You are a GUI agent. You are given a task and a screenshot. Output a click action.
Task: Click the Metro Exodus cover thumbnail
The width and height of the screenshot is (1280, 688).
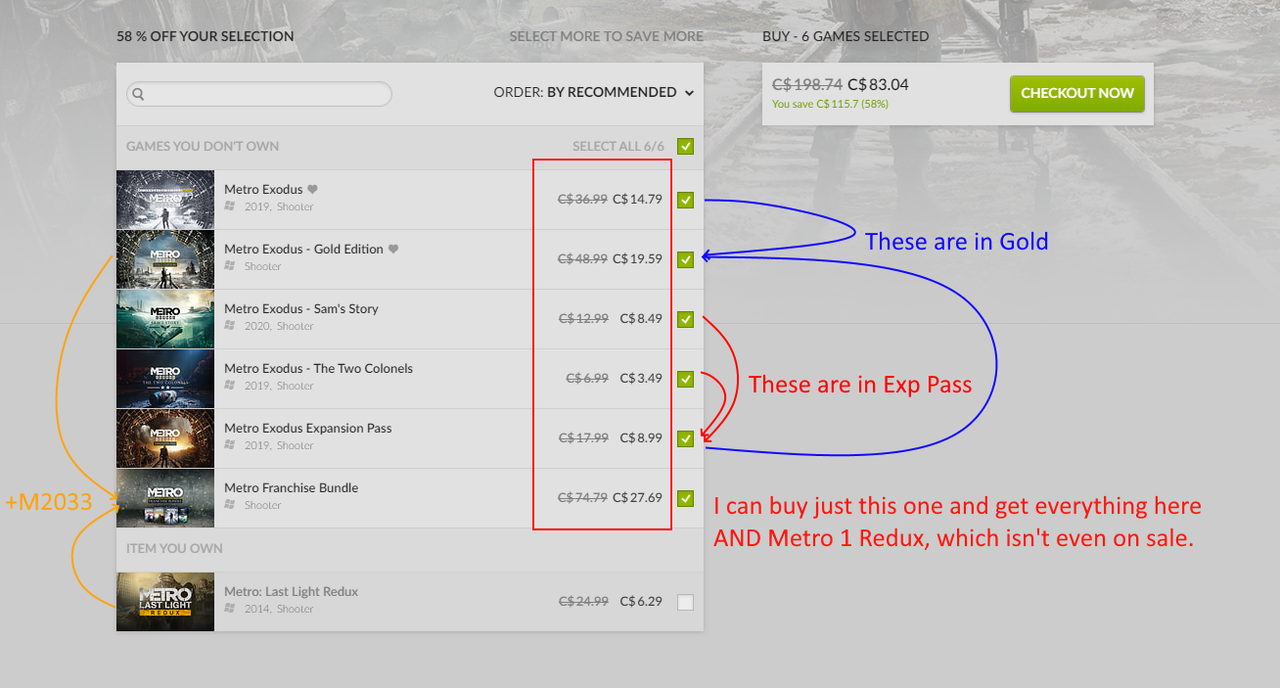click(x=165, y=200)
